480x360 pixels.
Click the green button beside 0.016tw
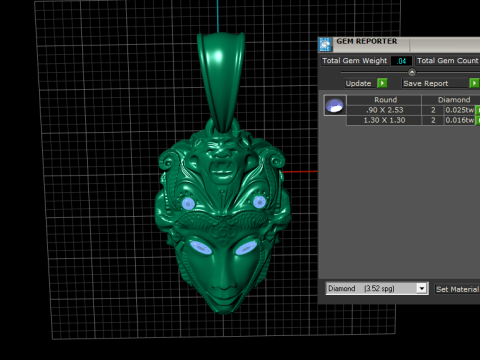[x=478, y=120]
